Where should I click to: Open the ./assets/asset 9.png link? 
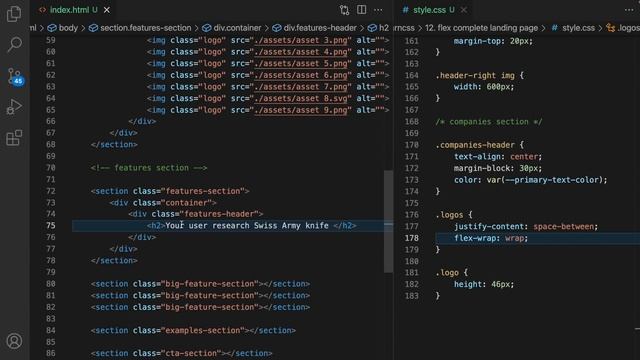click(x=301, y=110)
